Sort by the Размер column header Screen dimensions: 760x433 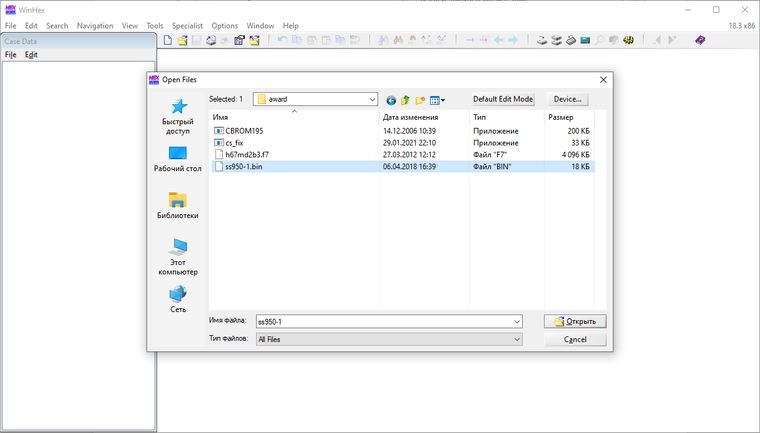pyautogui.click(x=570, y=117)
